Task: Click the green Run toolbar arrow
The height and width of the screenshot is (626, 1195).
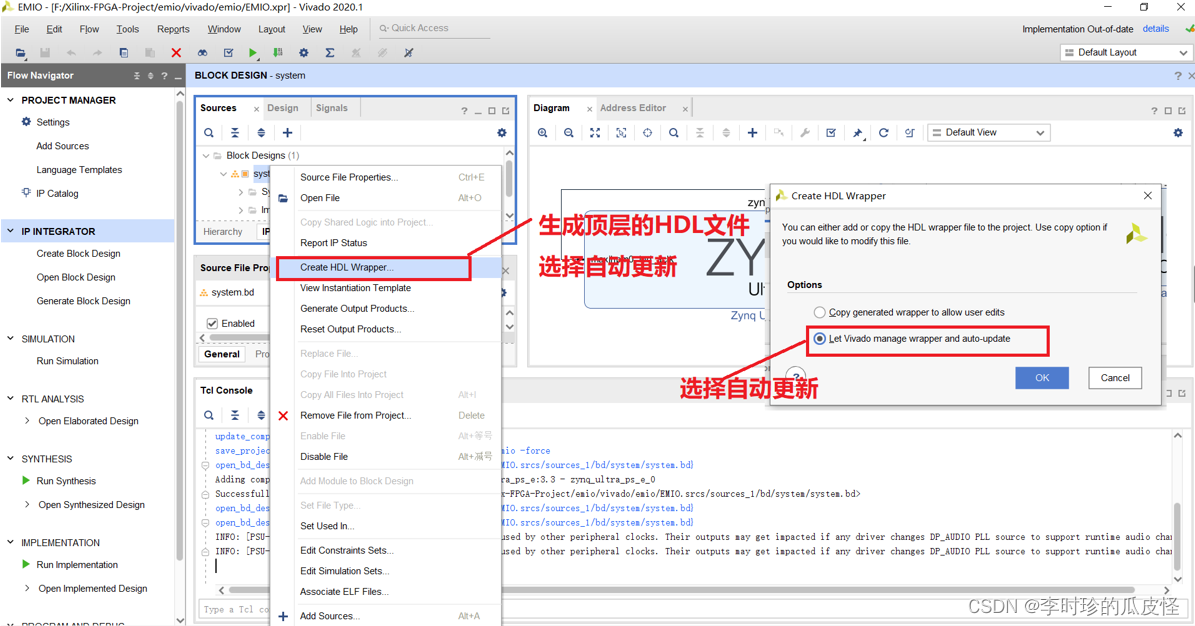Action: click(253, 53)
